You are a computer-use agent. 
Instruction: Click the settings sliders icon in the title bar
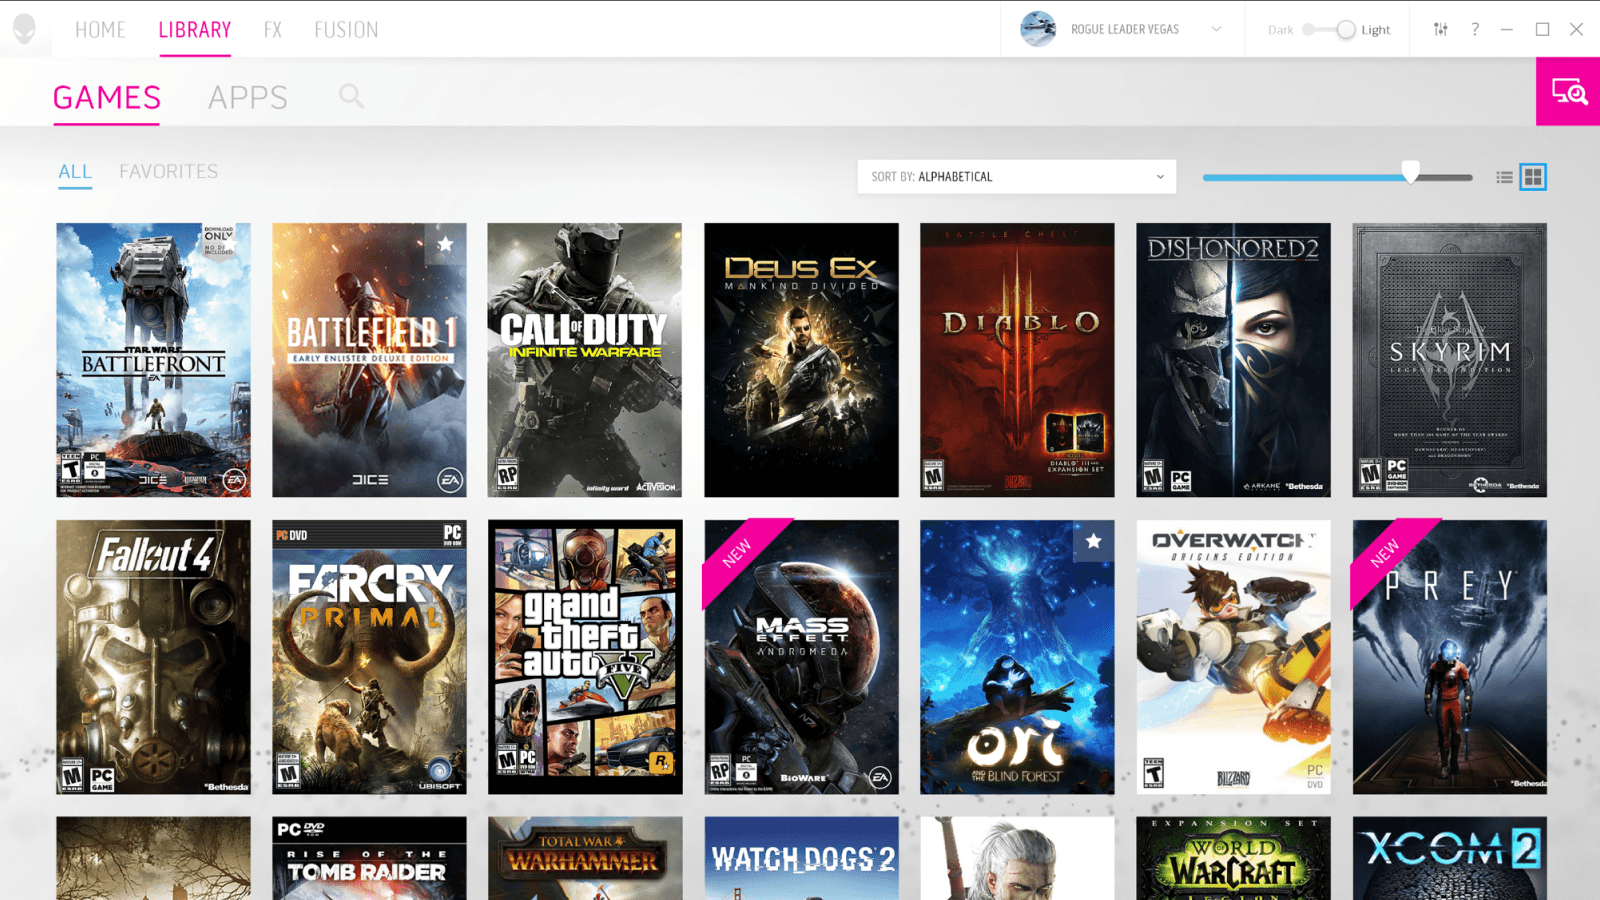(x=1440, y=30)
